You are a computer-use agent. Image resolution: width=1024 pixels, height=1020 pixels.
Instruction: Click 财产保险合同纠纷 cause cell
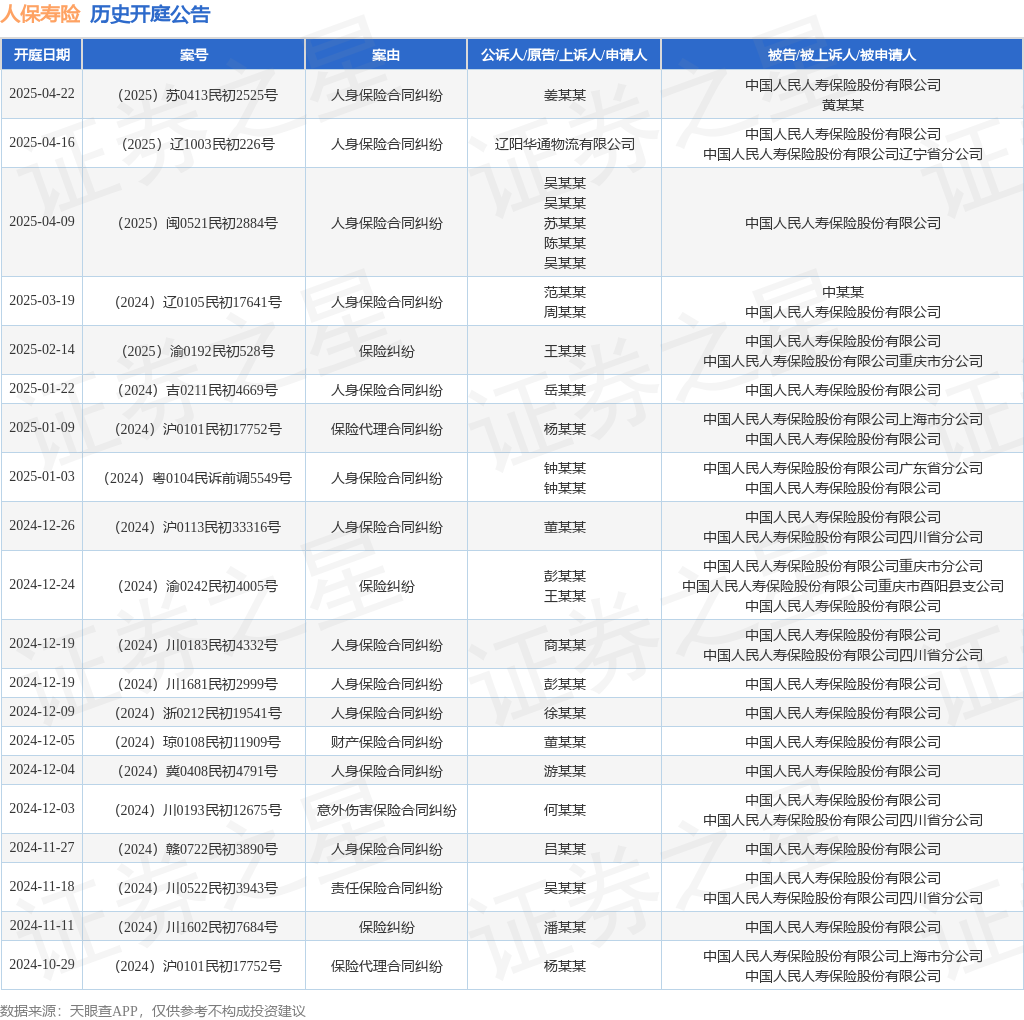tap(387, 742)
